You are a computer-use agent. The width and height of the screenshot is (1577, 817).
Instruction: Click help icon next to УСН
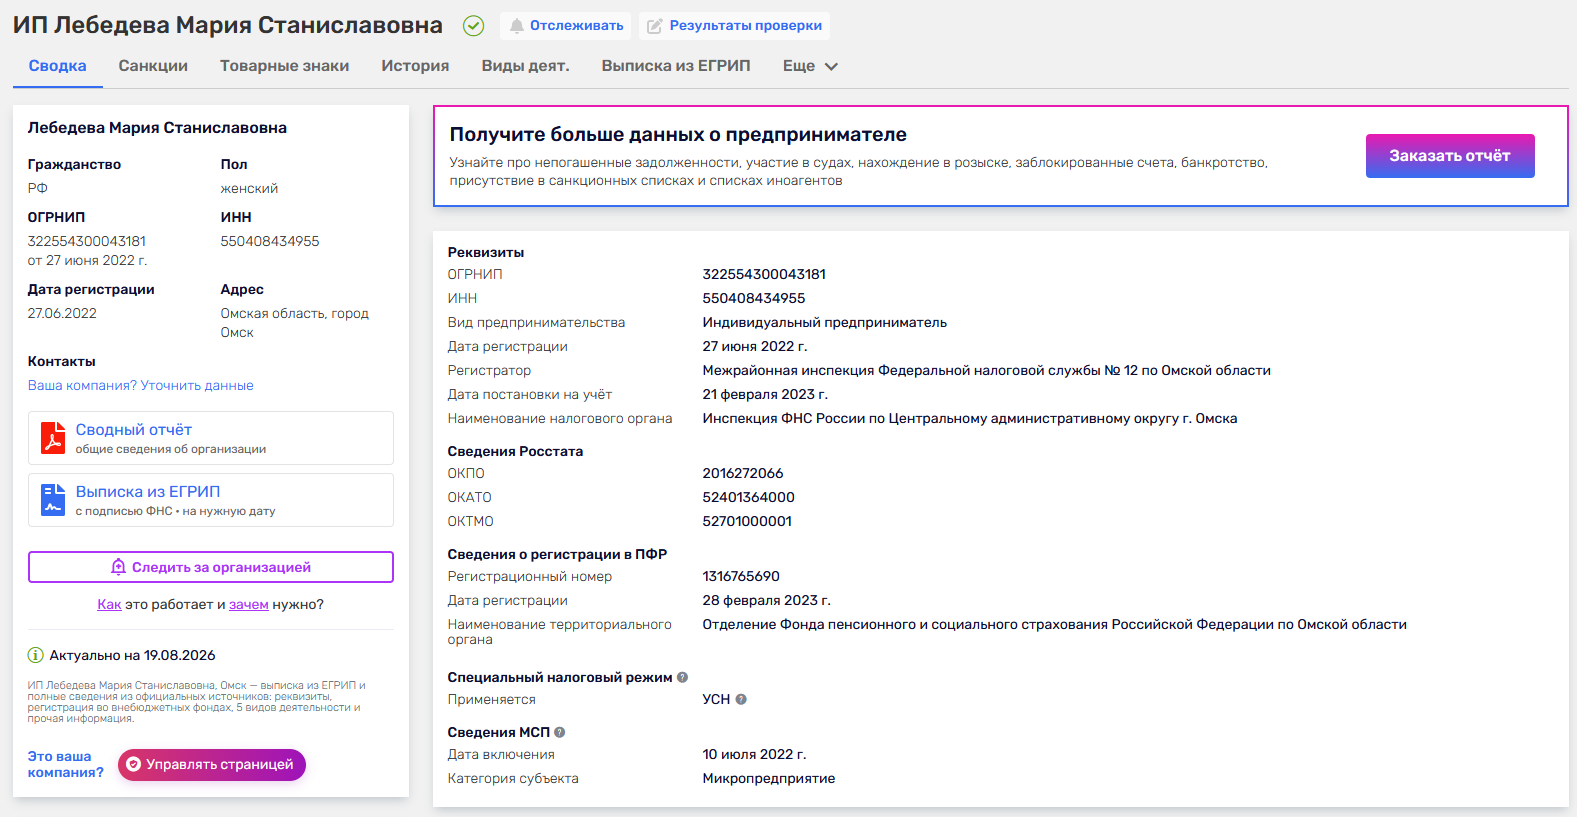pyautogui.click(x=741, y=699)
